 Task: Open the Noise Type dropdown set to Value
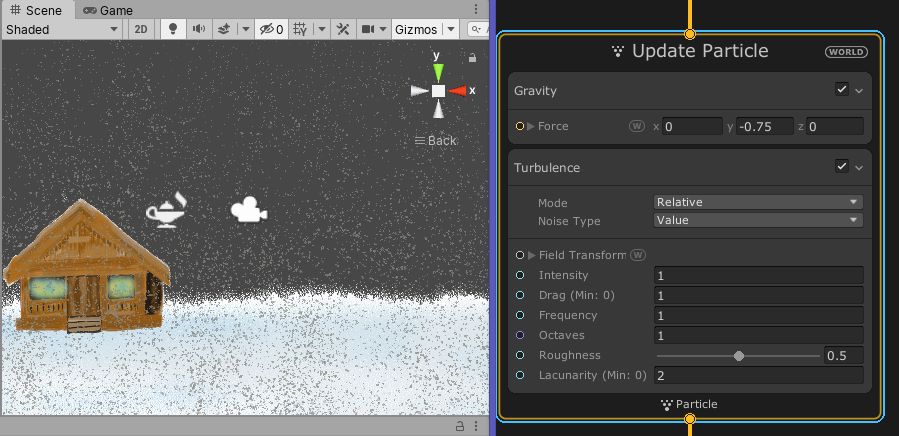[758, 220]
